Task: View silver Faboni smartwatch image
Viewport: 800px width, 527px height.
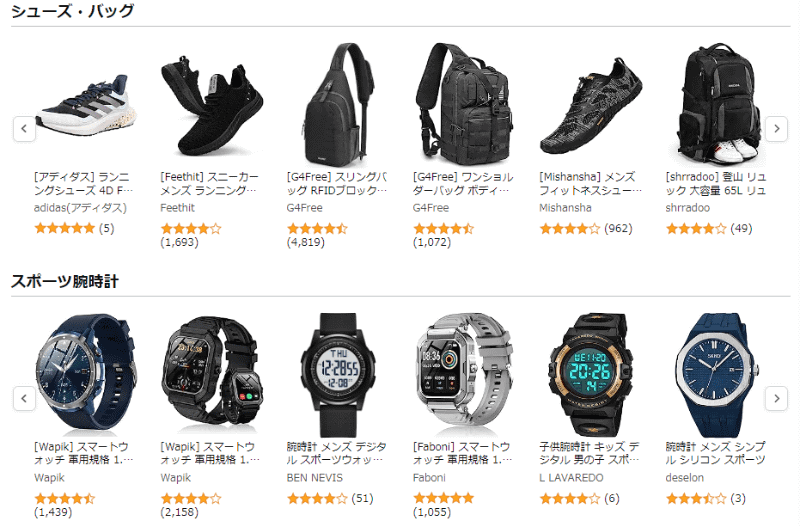Action: coord(464,374)
